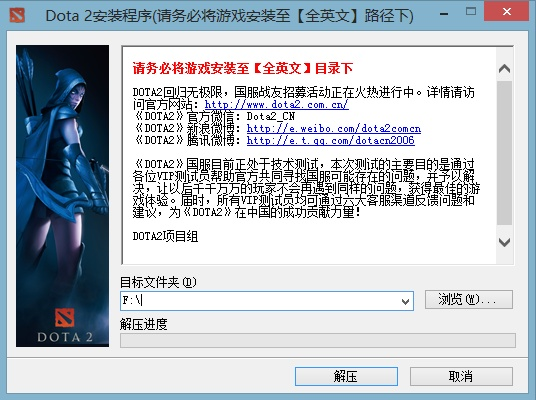This screenshot has height=400, width=536.
Task: Click the red 请务必将游戏安装至 heading
Action: pyautogui.click(x=243, y=68)
